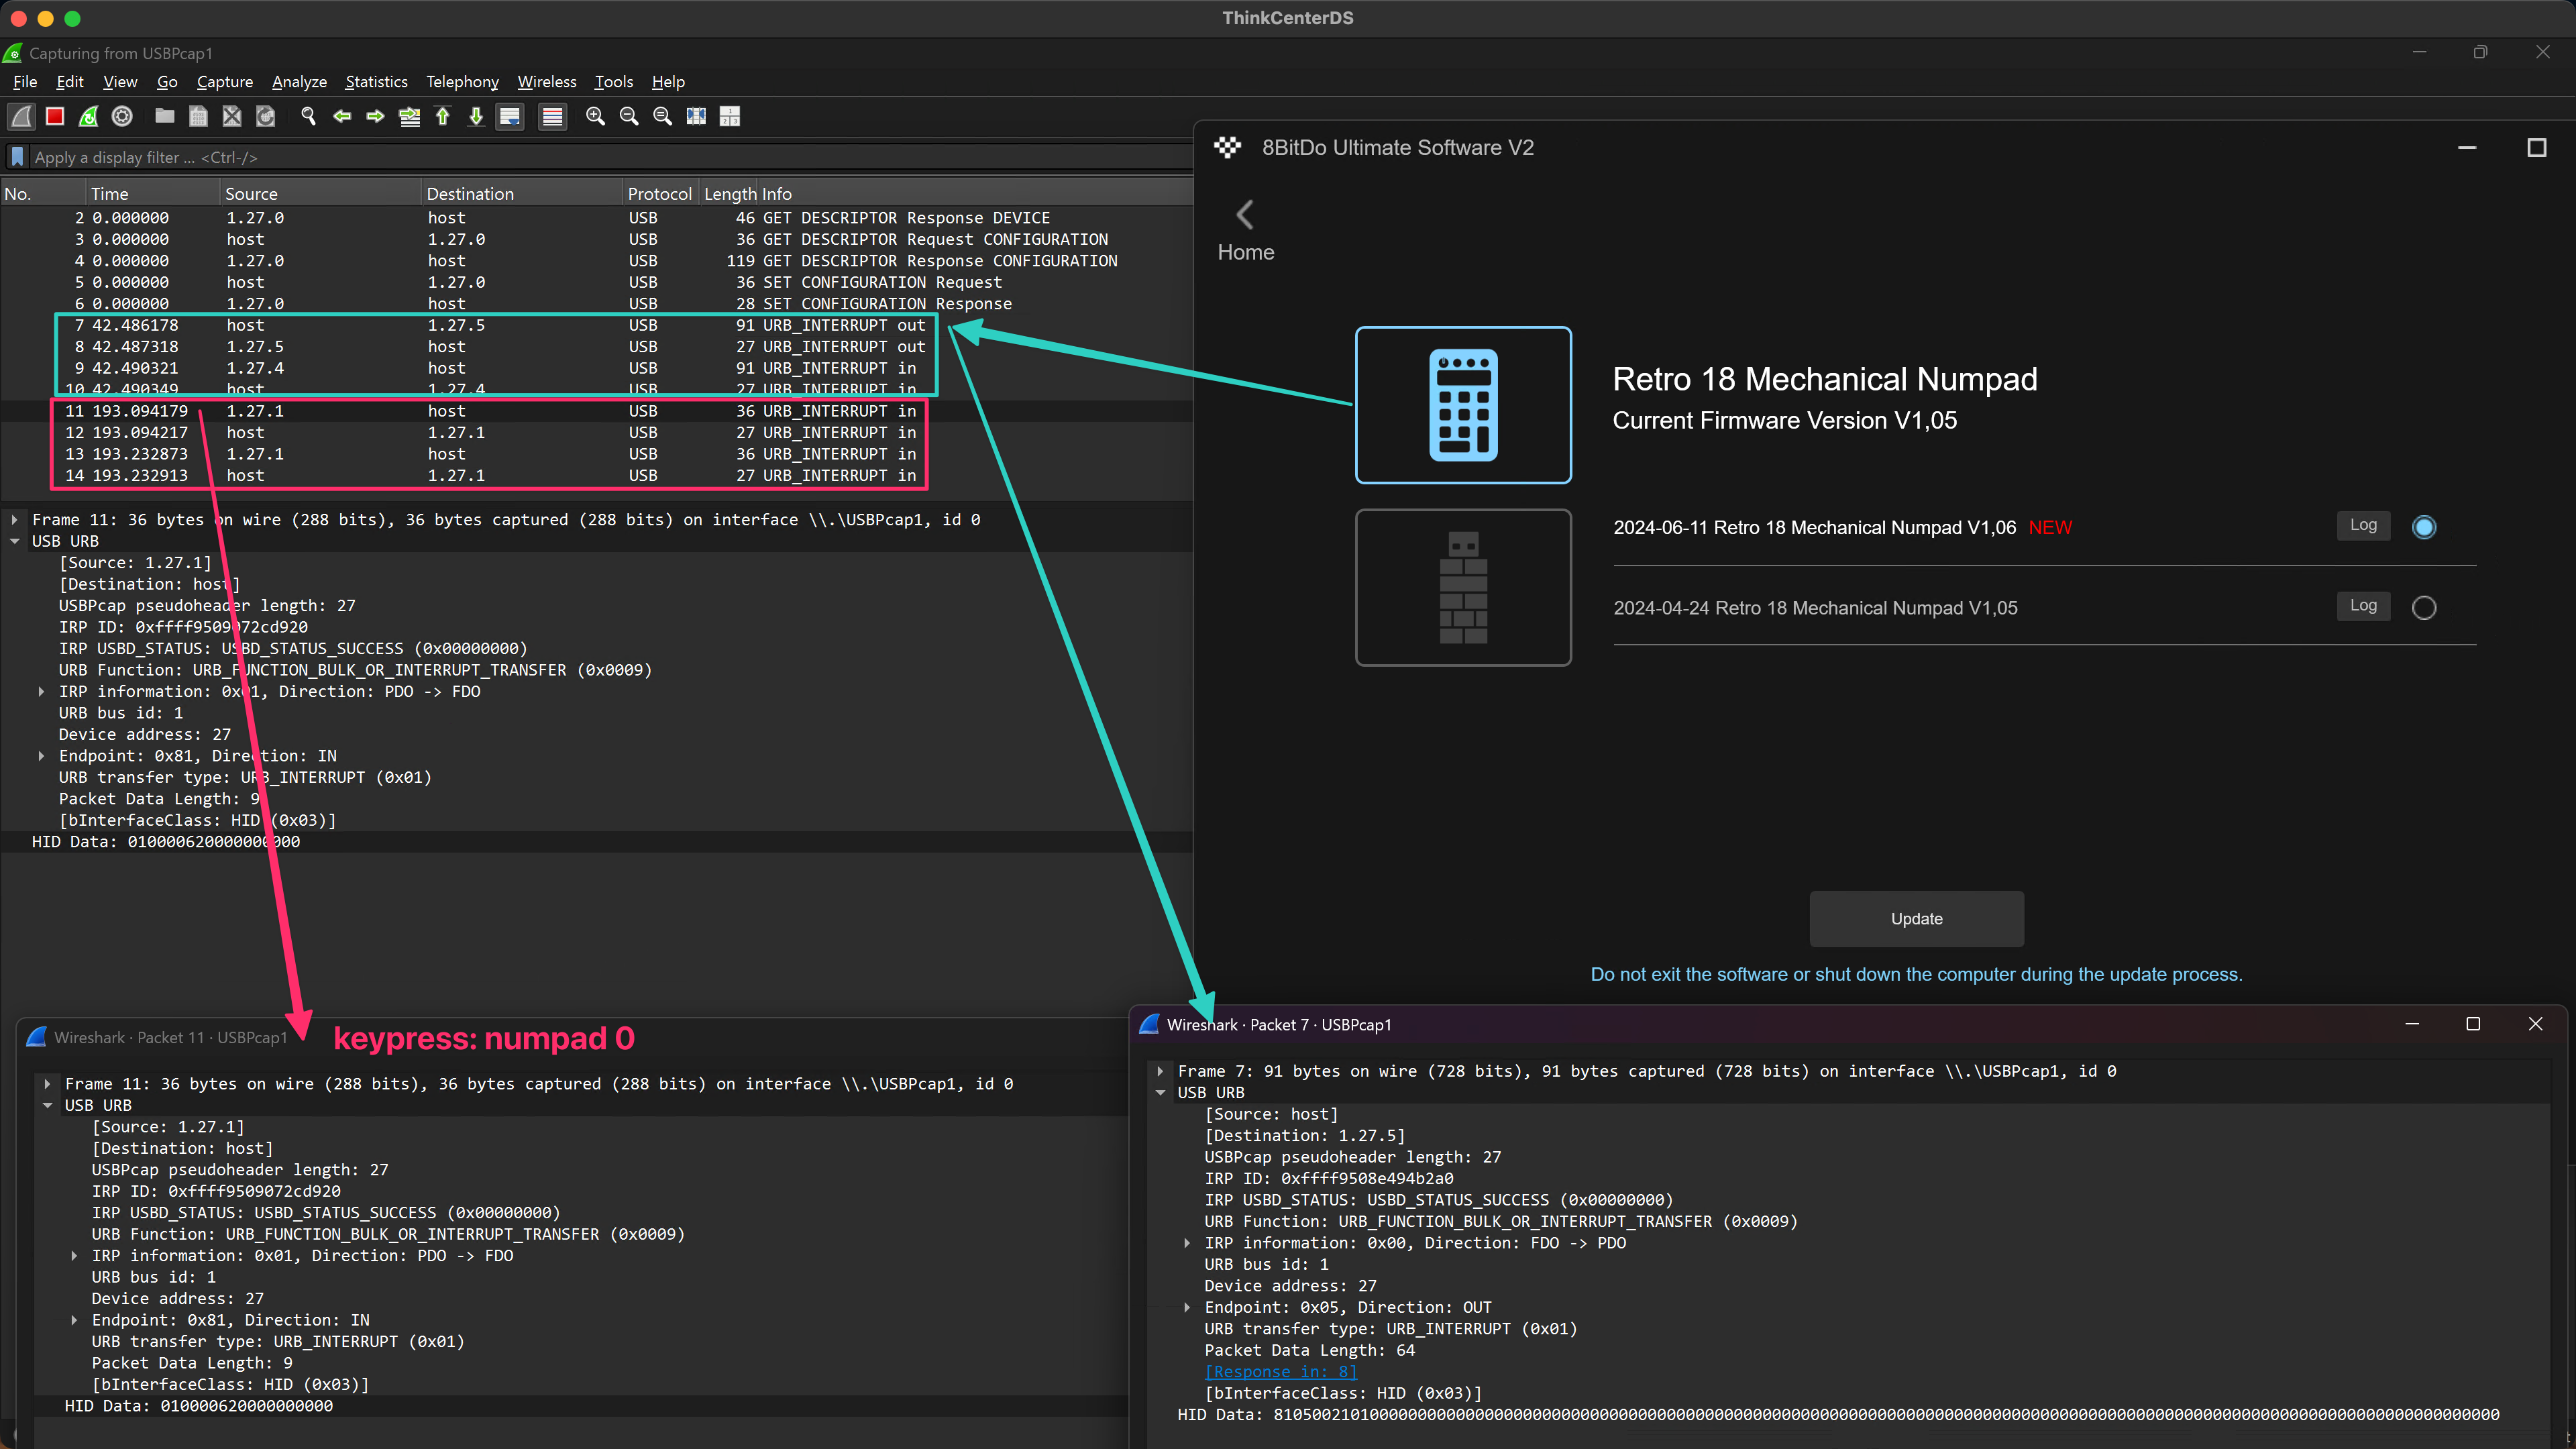The width and height of the screenshot is (2576, 1449).
Task: Open capture options gear icon
Action: (122, 116)
